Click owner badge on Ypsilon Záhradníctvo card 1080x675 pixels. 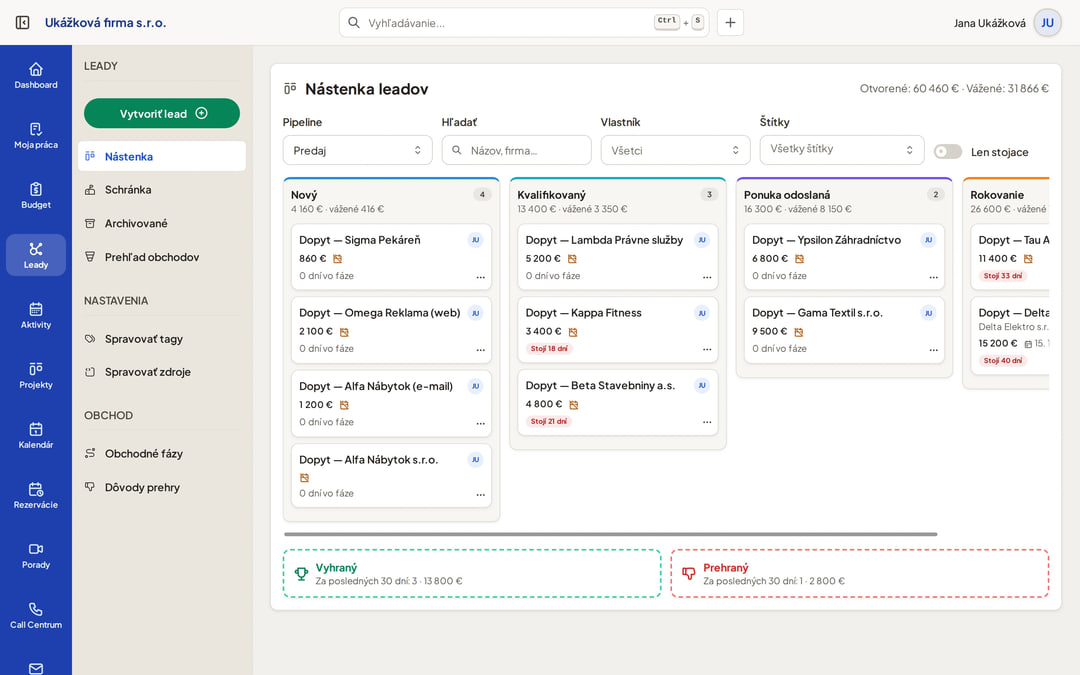928,240
